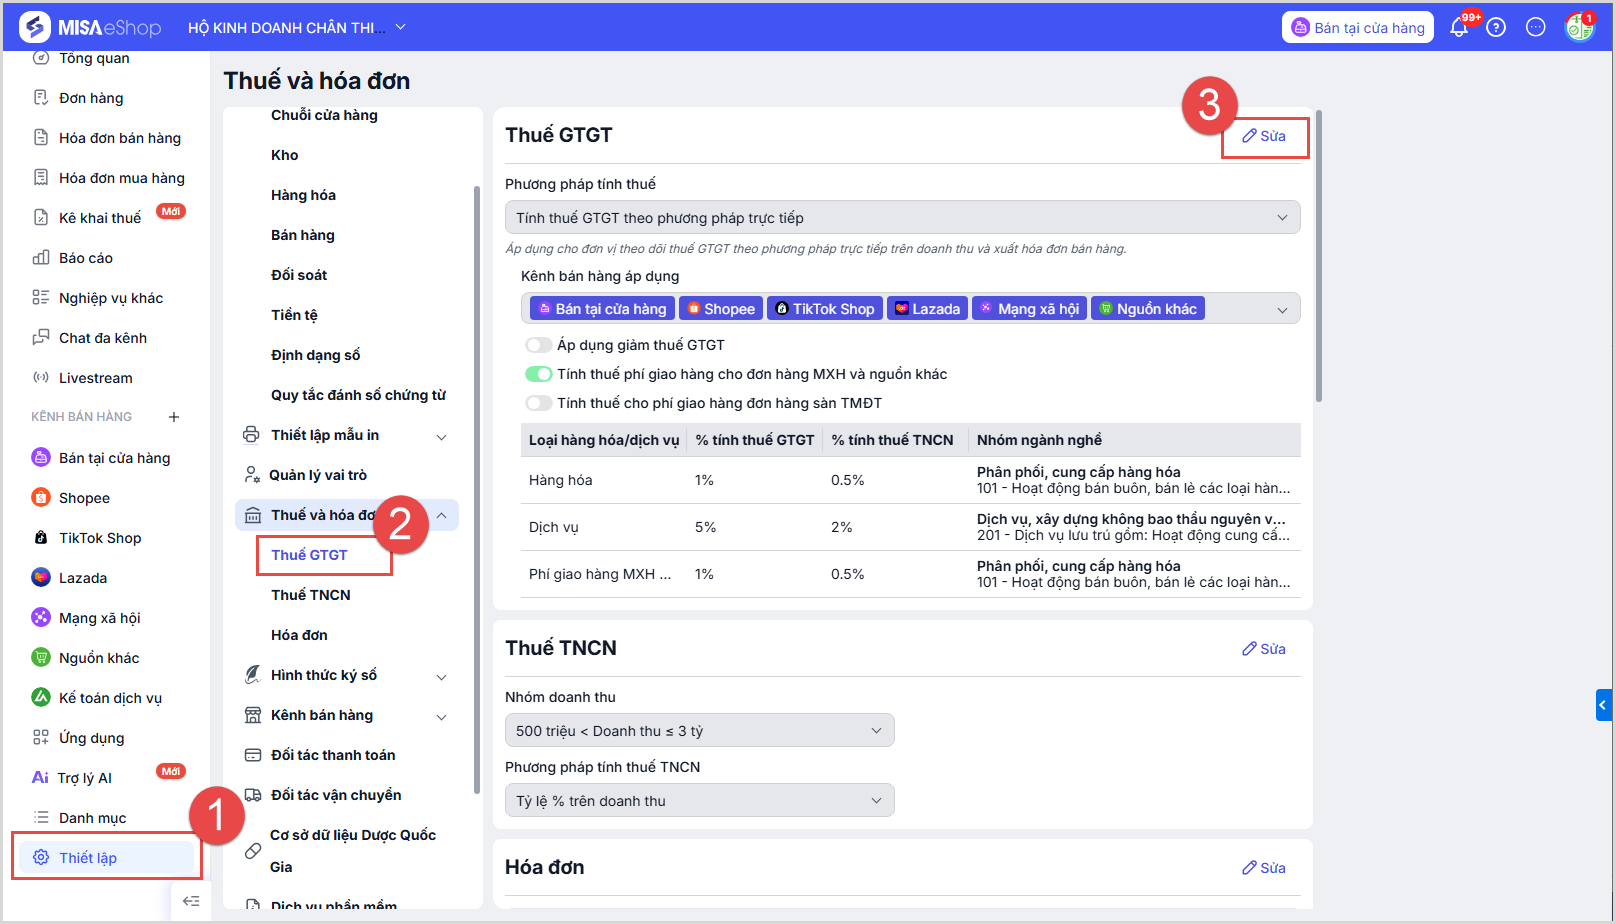
Task: Open the chat bubble messages icon
Action: coord(1536,28)
